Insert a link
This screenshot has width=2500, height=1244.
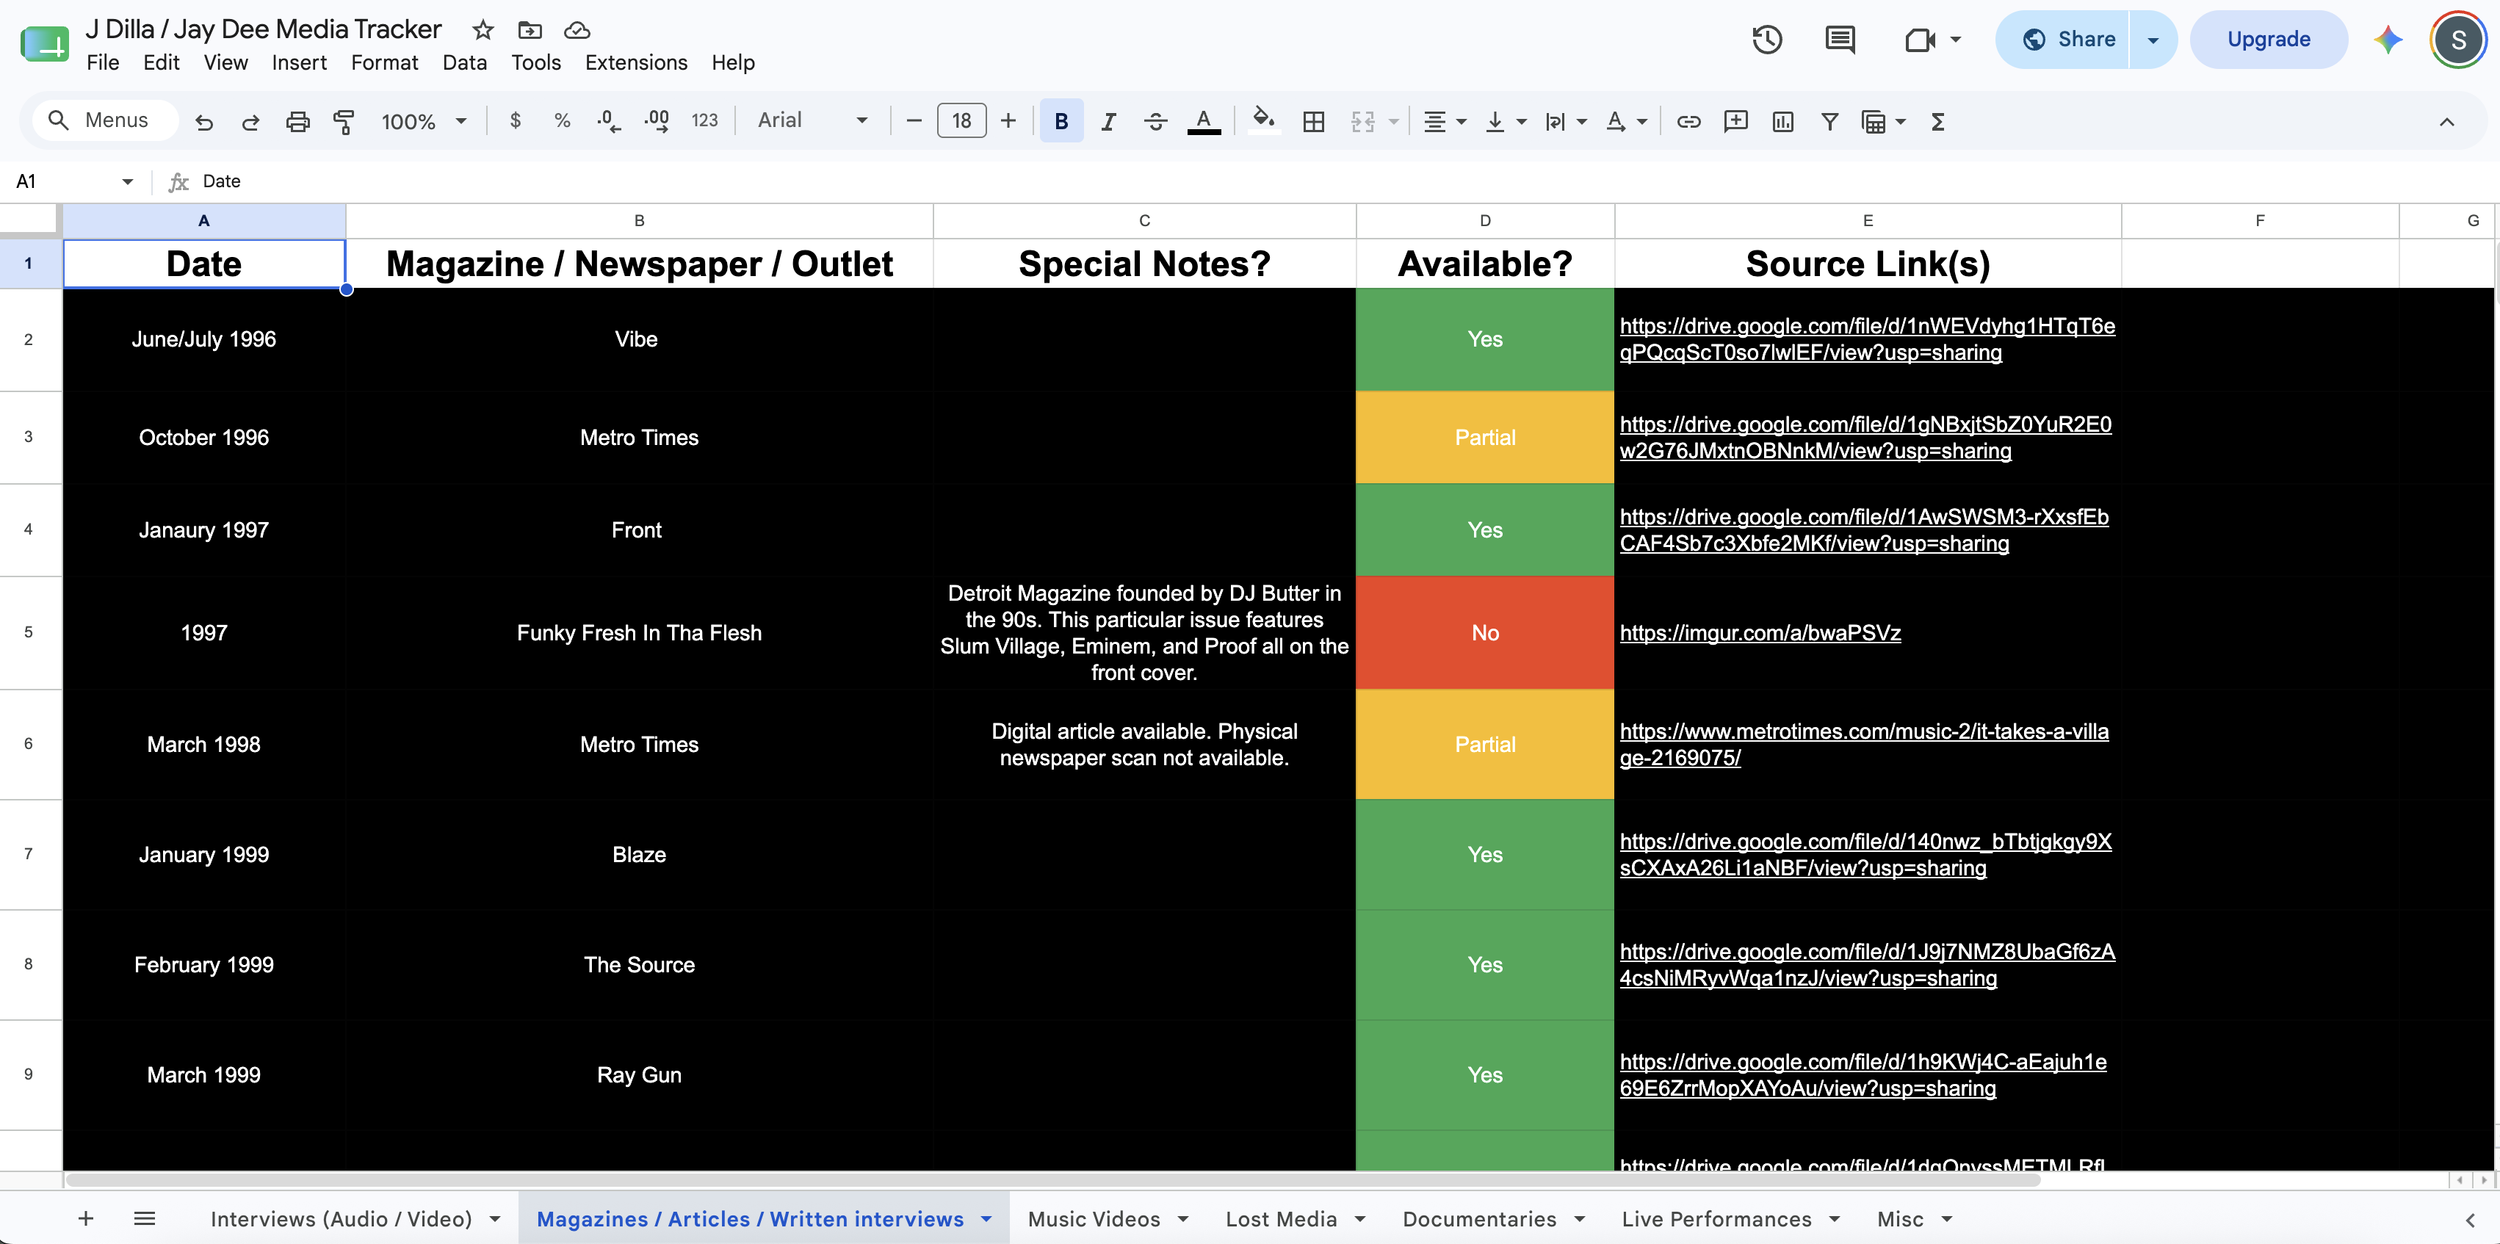tap(1689, 122)
